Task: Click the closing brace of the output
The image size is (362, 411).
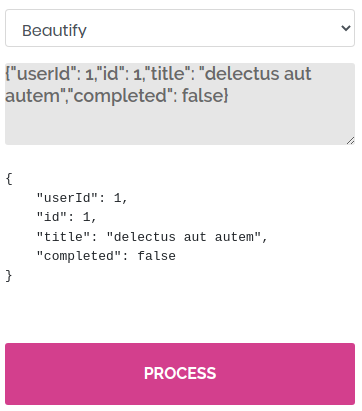Action: tap(9, 276)
